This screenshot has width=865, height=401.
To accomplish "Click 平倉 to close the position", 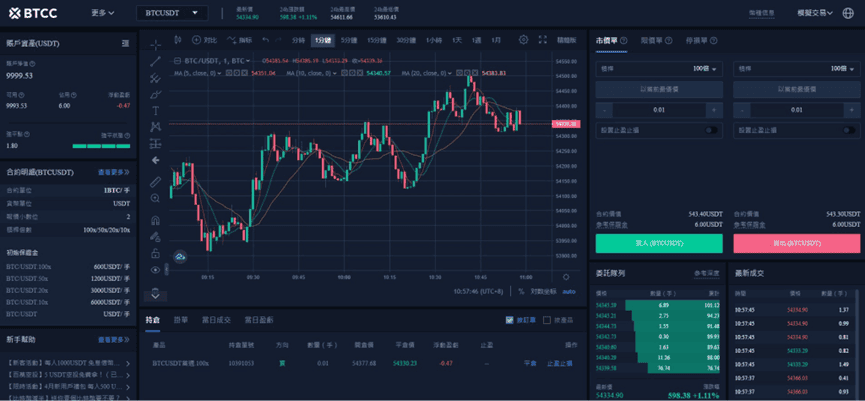I will pos(530,363).
